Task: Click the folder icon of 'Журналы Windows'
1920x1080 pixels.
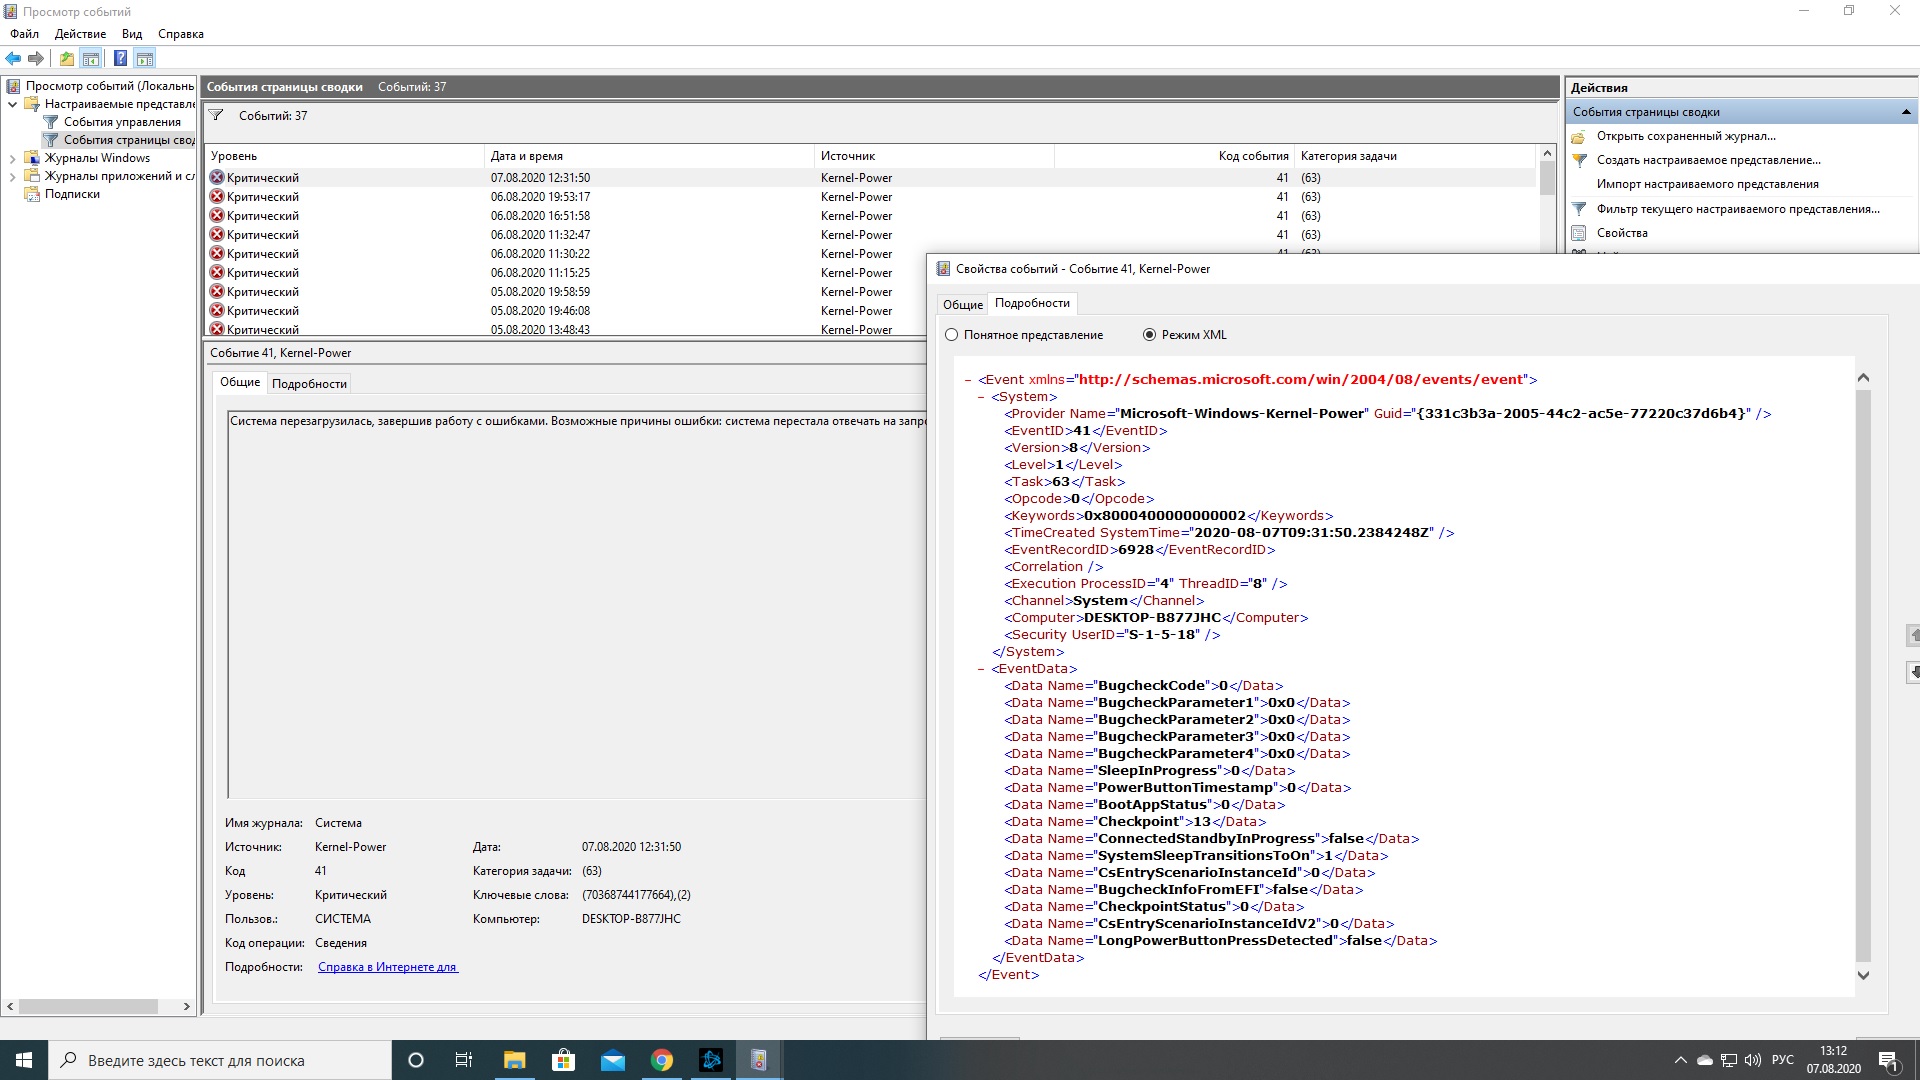Action: [32, 158]
